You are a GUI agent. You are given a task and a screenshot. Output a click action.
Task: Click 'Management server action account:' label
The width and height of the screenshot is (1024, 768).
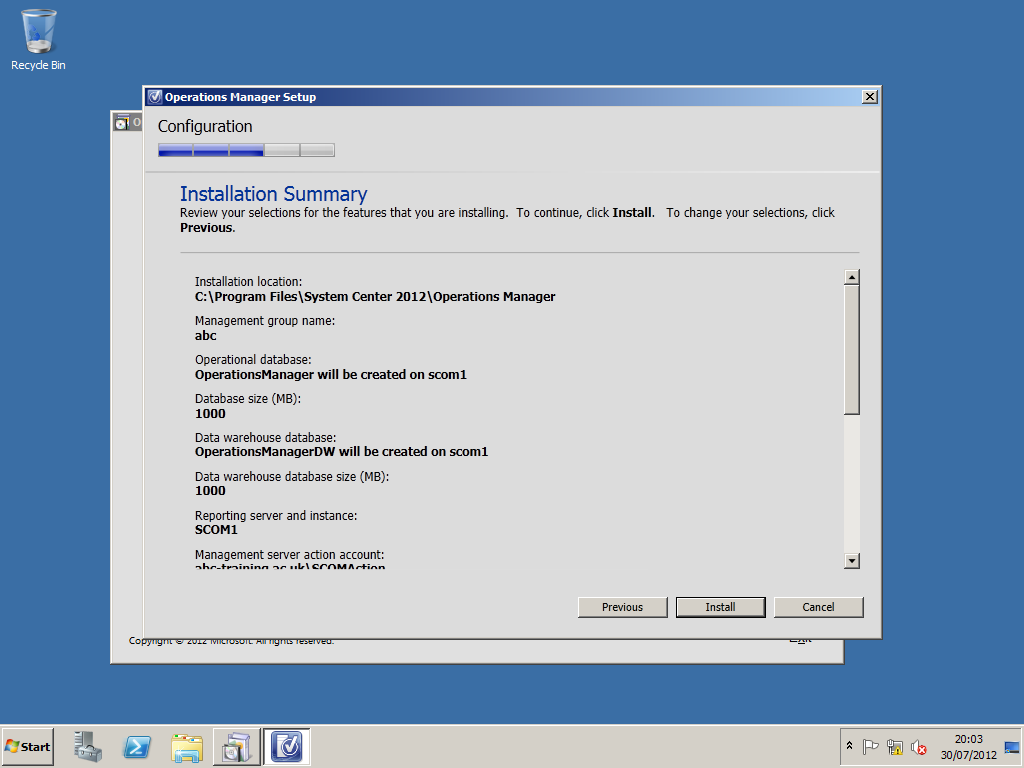(289, 554)
